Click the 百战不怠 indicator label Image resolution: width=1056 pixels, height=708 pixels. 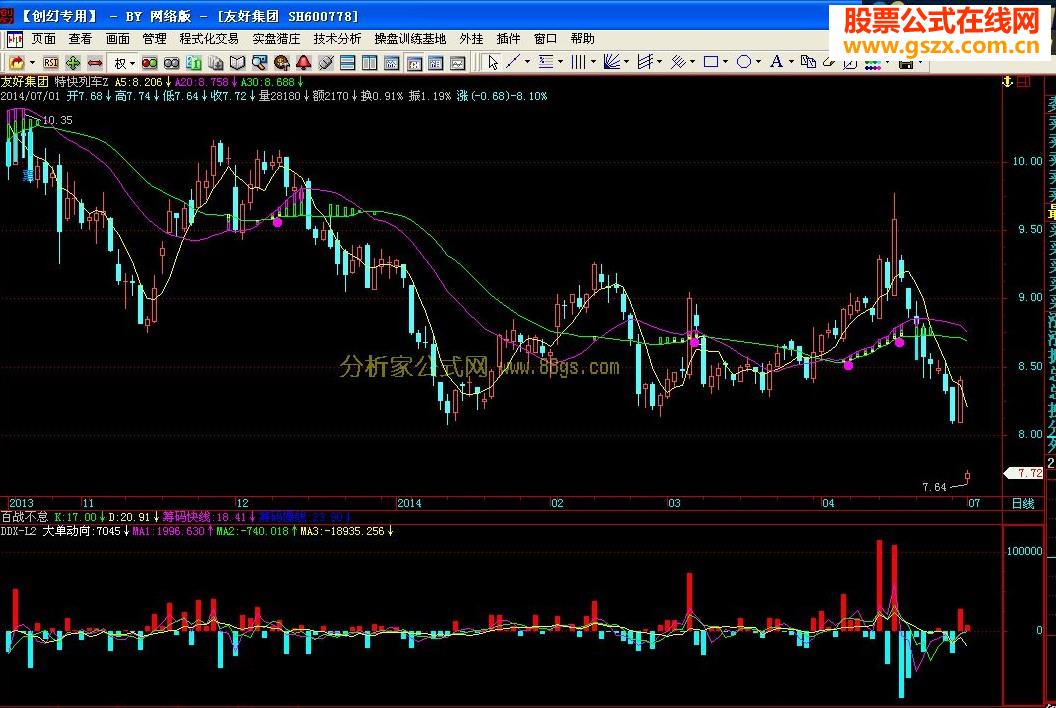tap(24, 517)
